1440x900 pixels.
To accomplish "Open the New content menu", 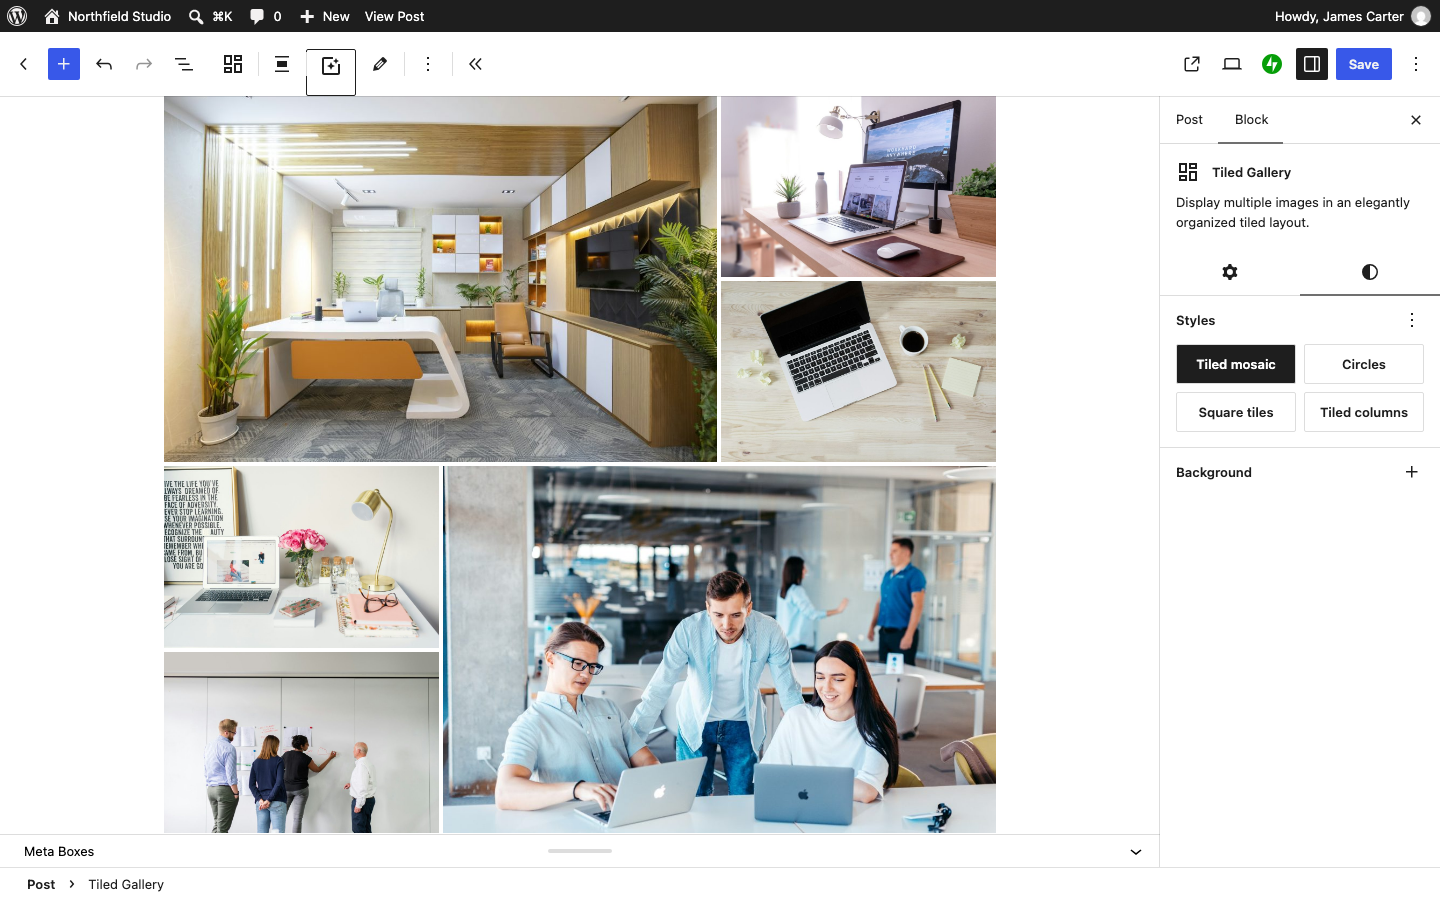I will click(325, 16).
